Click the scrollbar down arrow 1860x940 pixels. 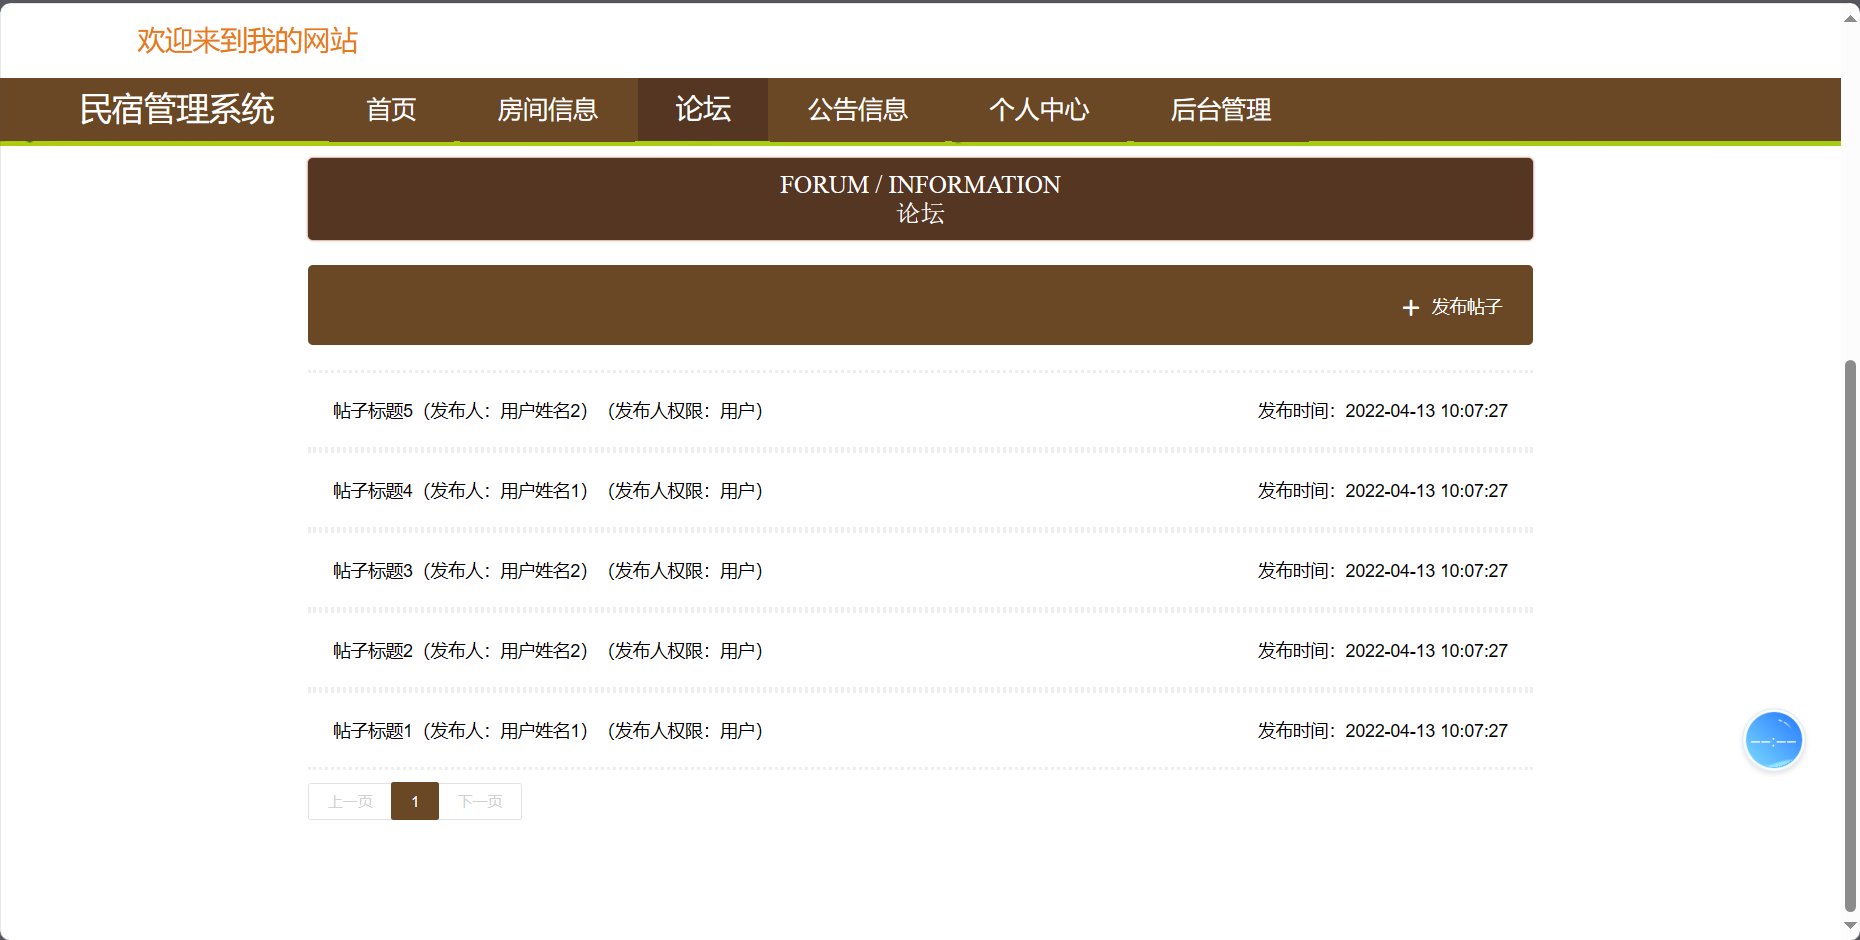point(1850,927)
